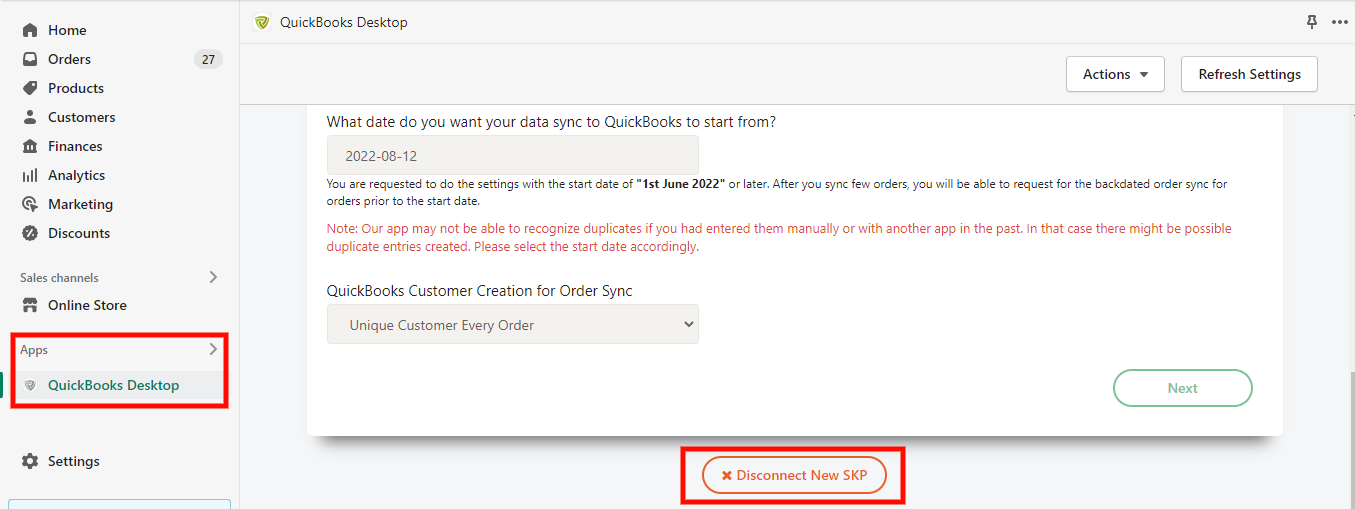
Task: Pin the QuickBooks Desktop app
Action: pyautogui.click(x=1312, y=22)
